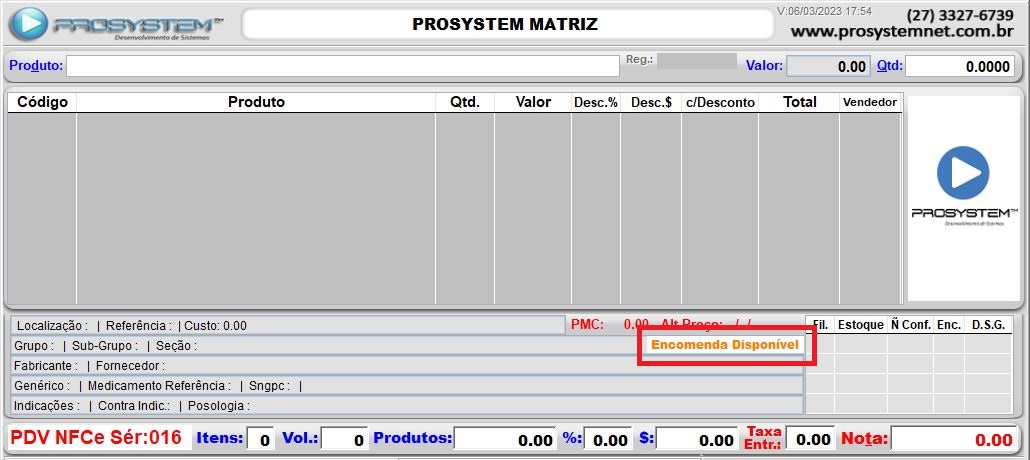Select the Valor input field
Viewport: 1030px width, 460px height.
tap(828, 66)
